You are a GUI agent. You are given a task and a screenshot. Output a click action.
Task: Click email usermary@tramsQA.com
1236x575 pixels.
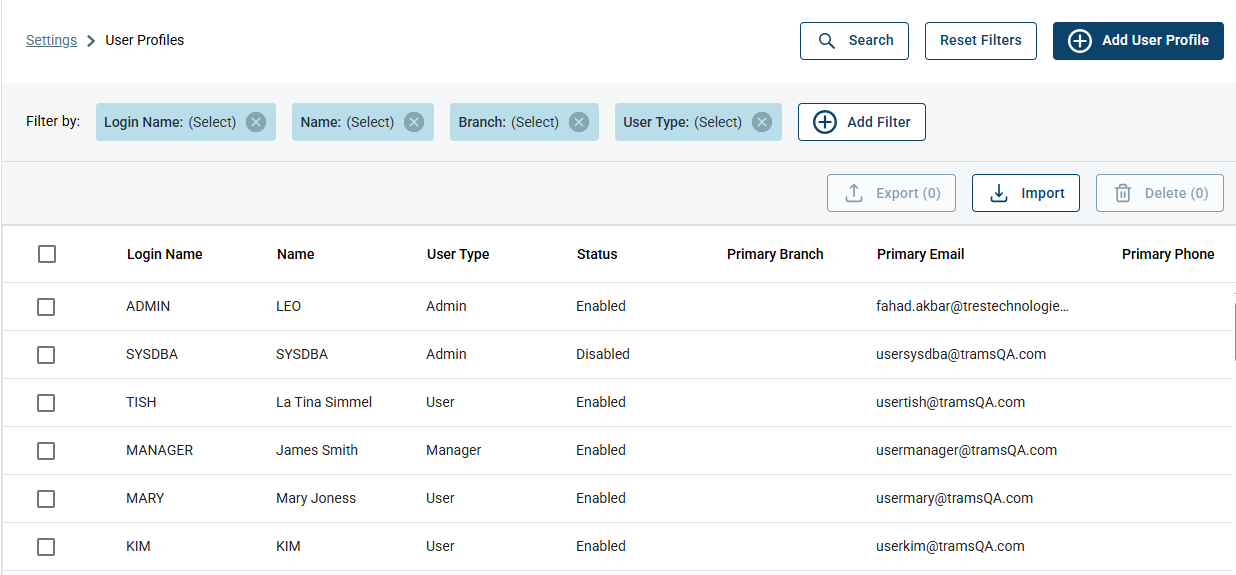pos(955,498)
